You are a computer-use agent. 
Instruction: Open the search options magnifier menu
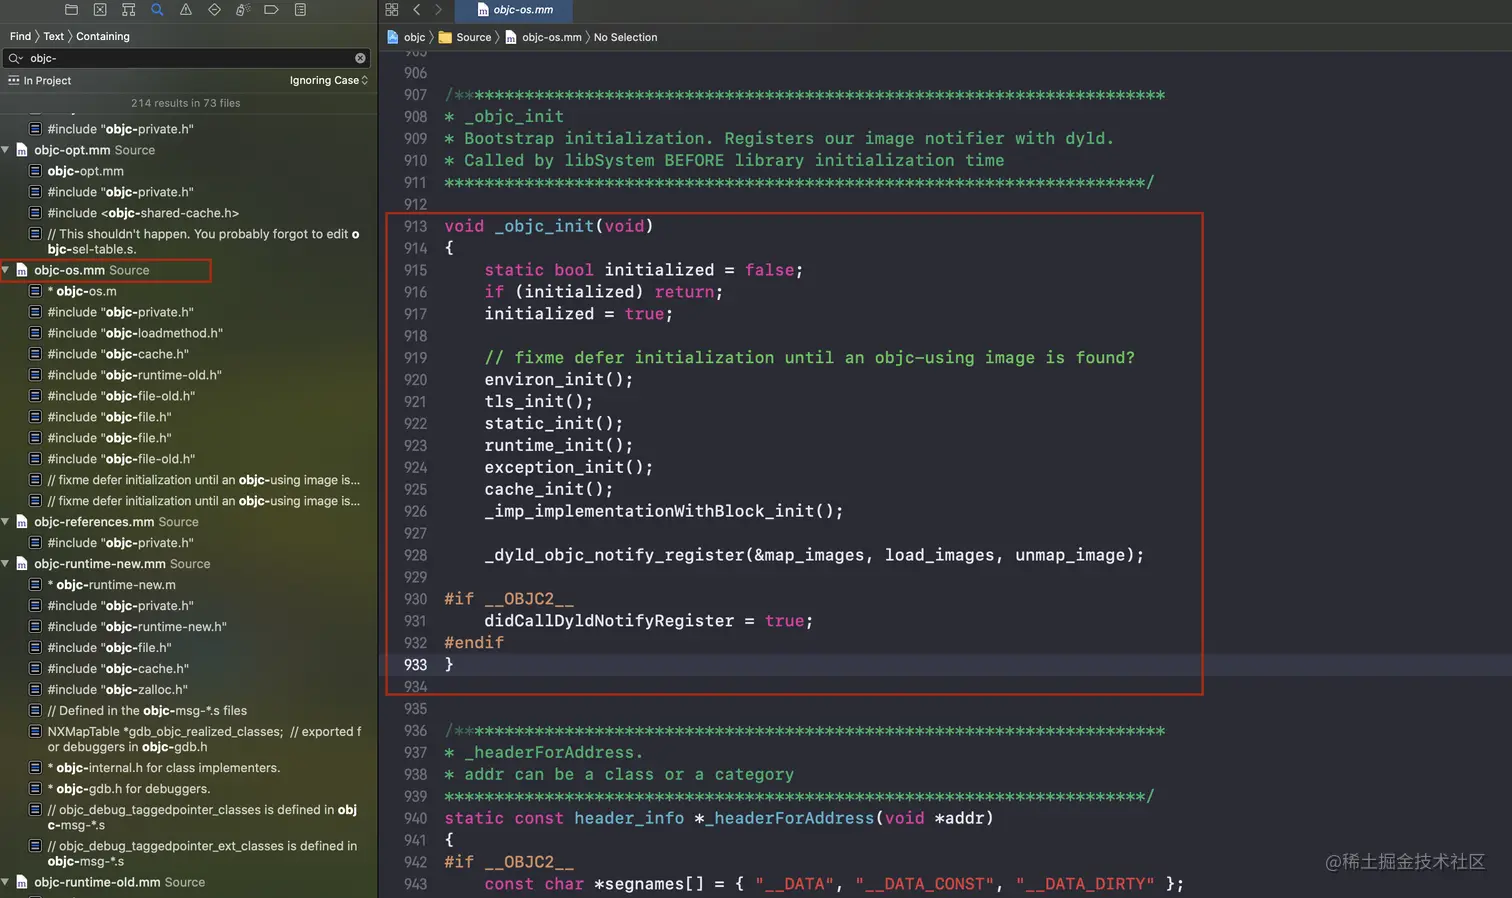(x=15, y=58)
